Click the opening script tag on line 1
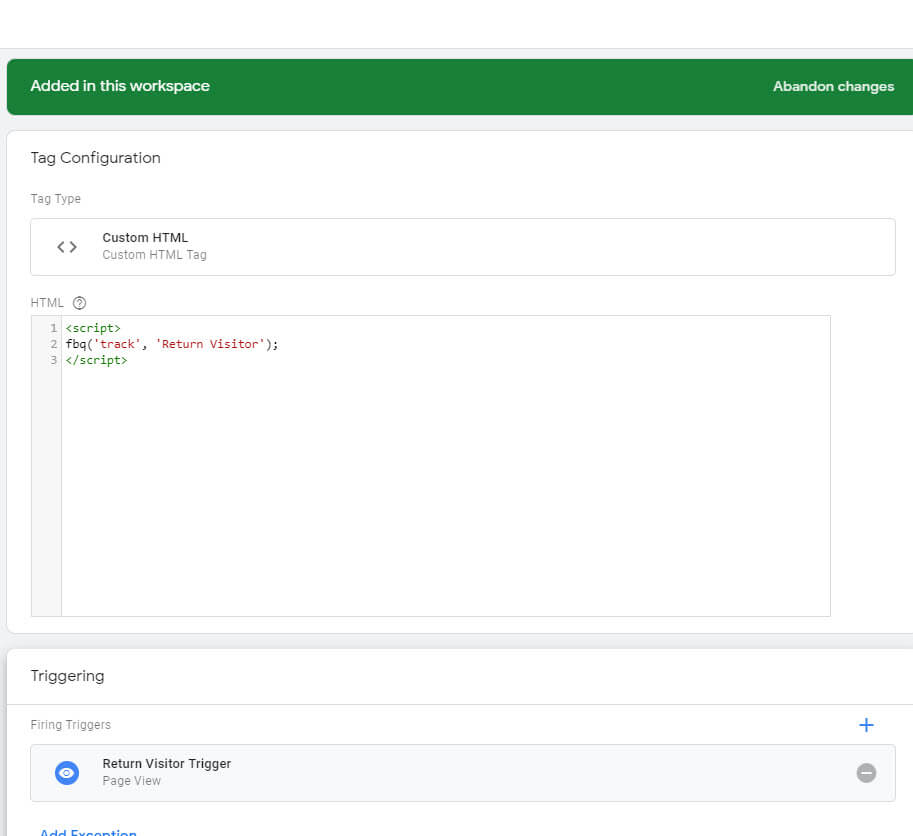The height and width of the screenshot is (836, 913). point(93,328)
